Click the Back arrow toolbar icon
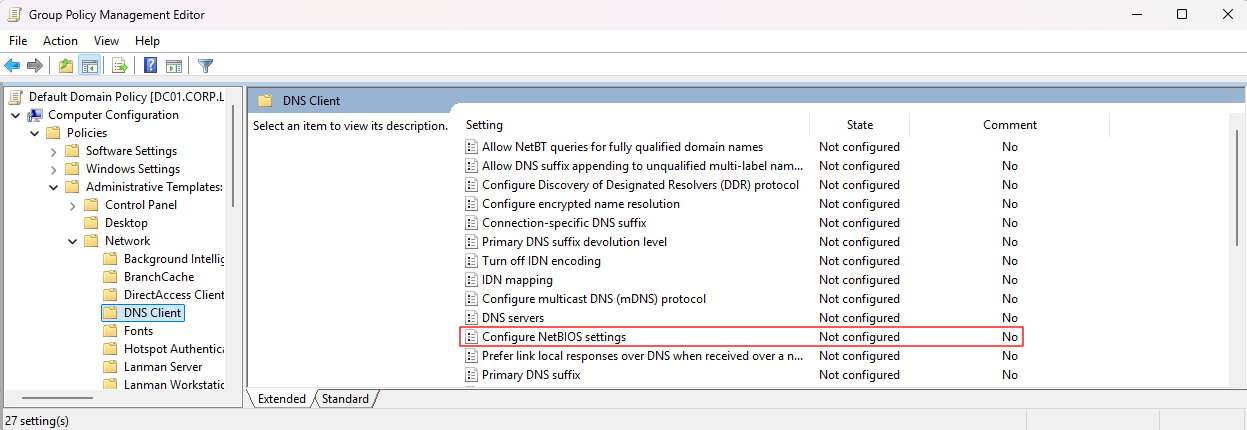 click(12, 66)
